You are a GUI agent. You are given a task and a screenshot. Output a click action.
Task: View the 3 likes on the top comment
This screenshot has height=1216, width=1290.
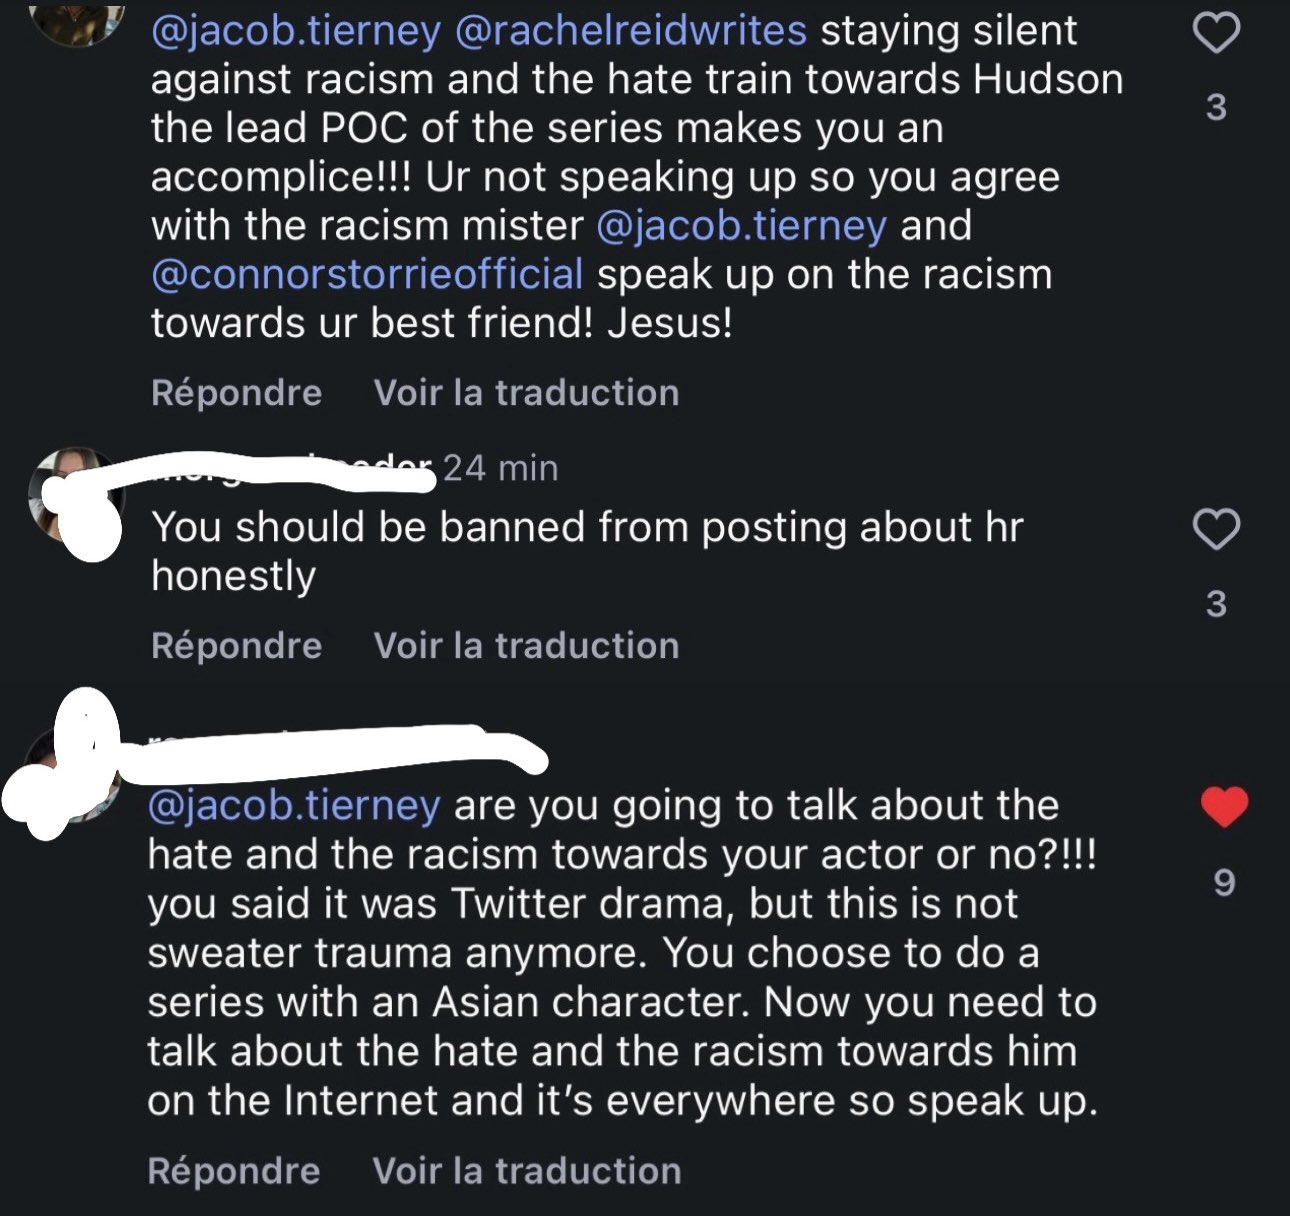pos(1216,107)
